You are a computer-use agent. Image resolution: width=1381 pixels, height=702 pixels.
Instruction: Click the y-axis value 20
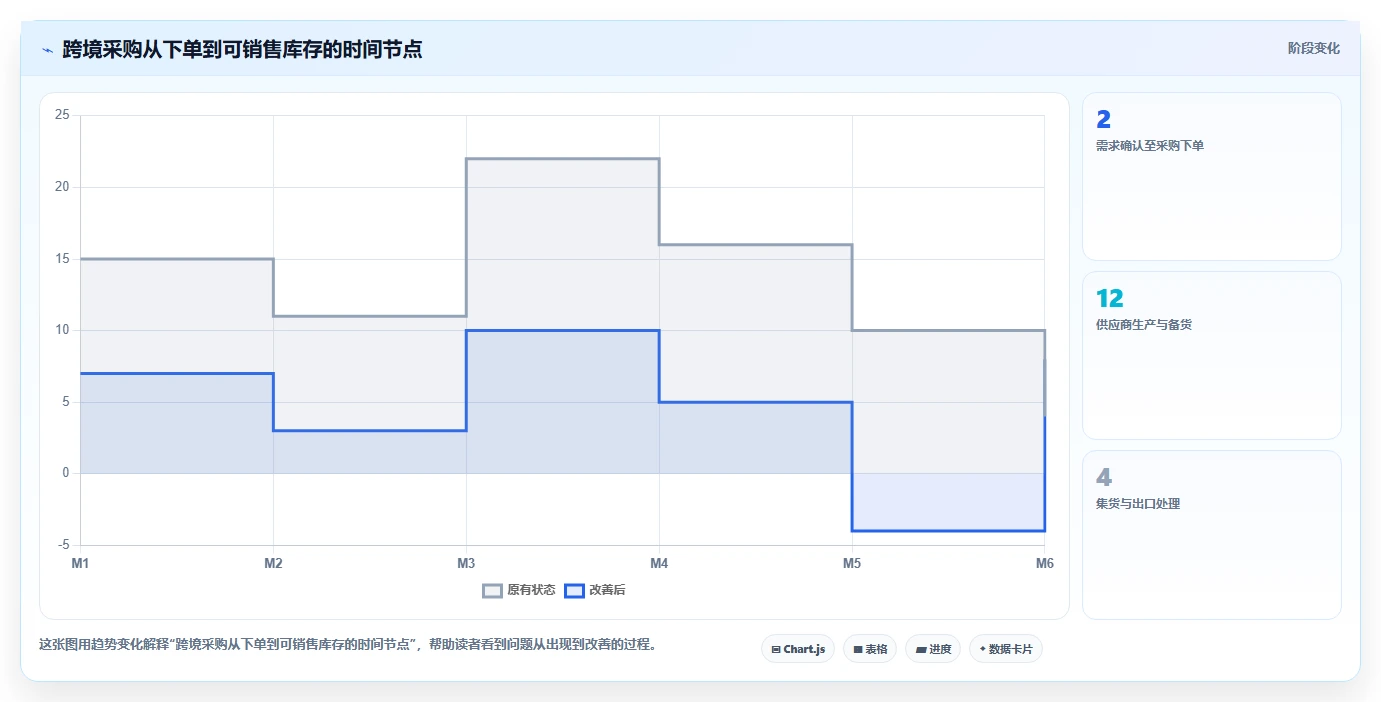62,187
